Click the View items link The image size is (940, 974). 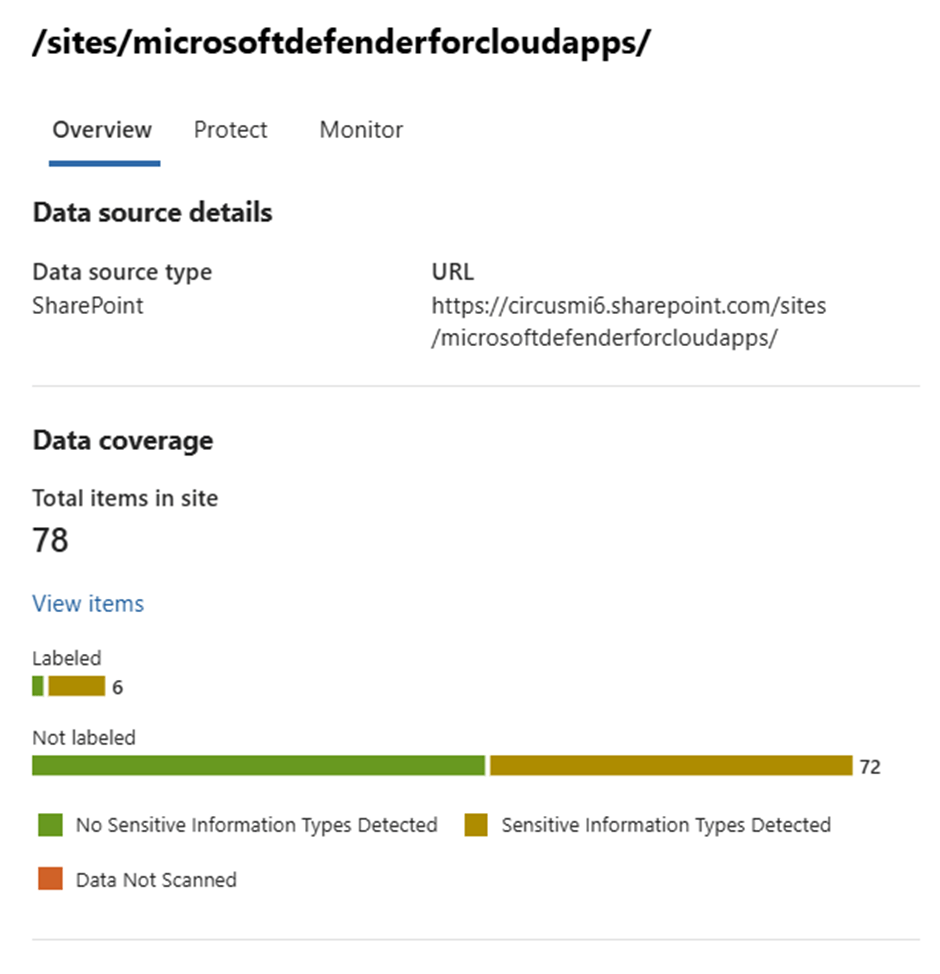tap(88, 604)
